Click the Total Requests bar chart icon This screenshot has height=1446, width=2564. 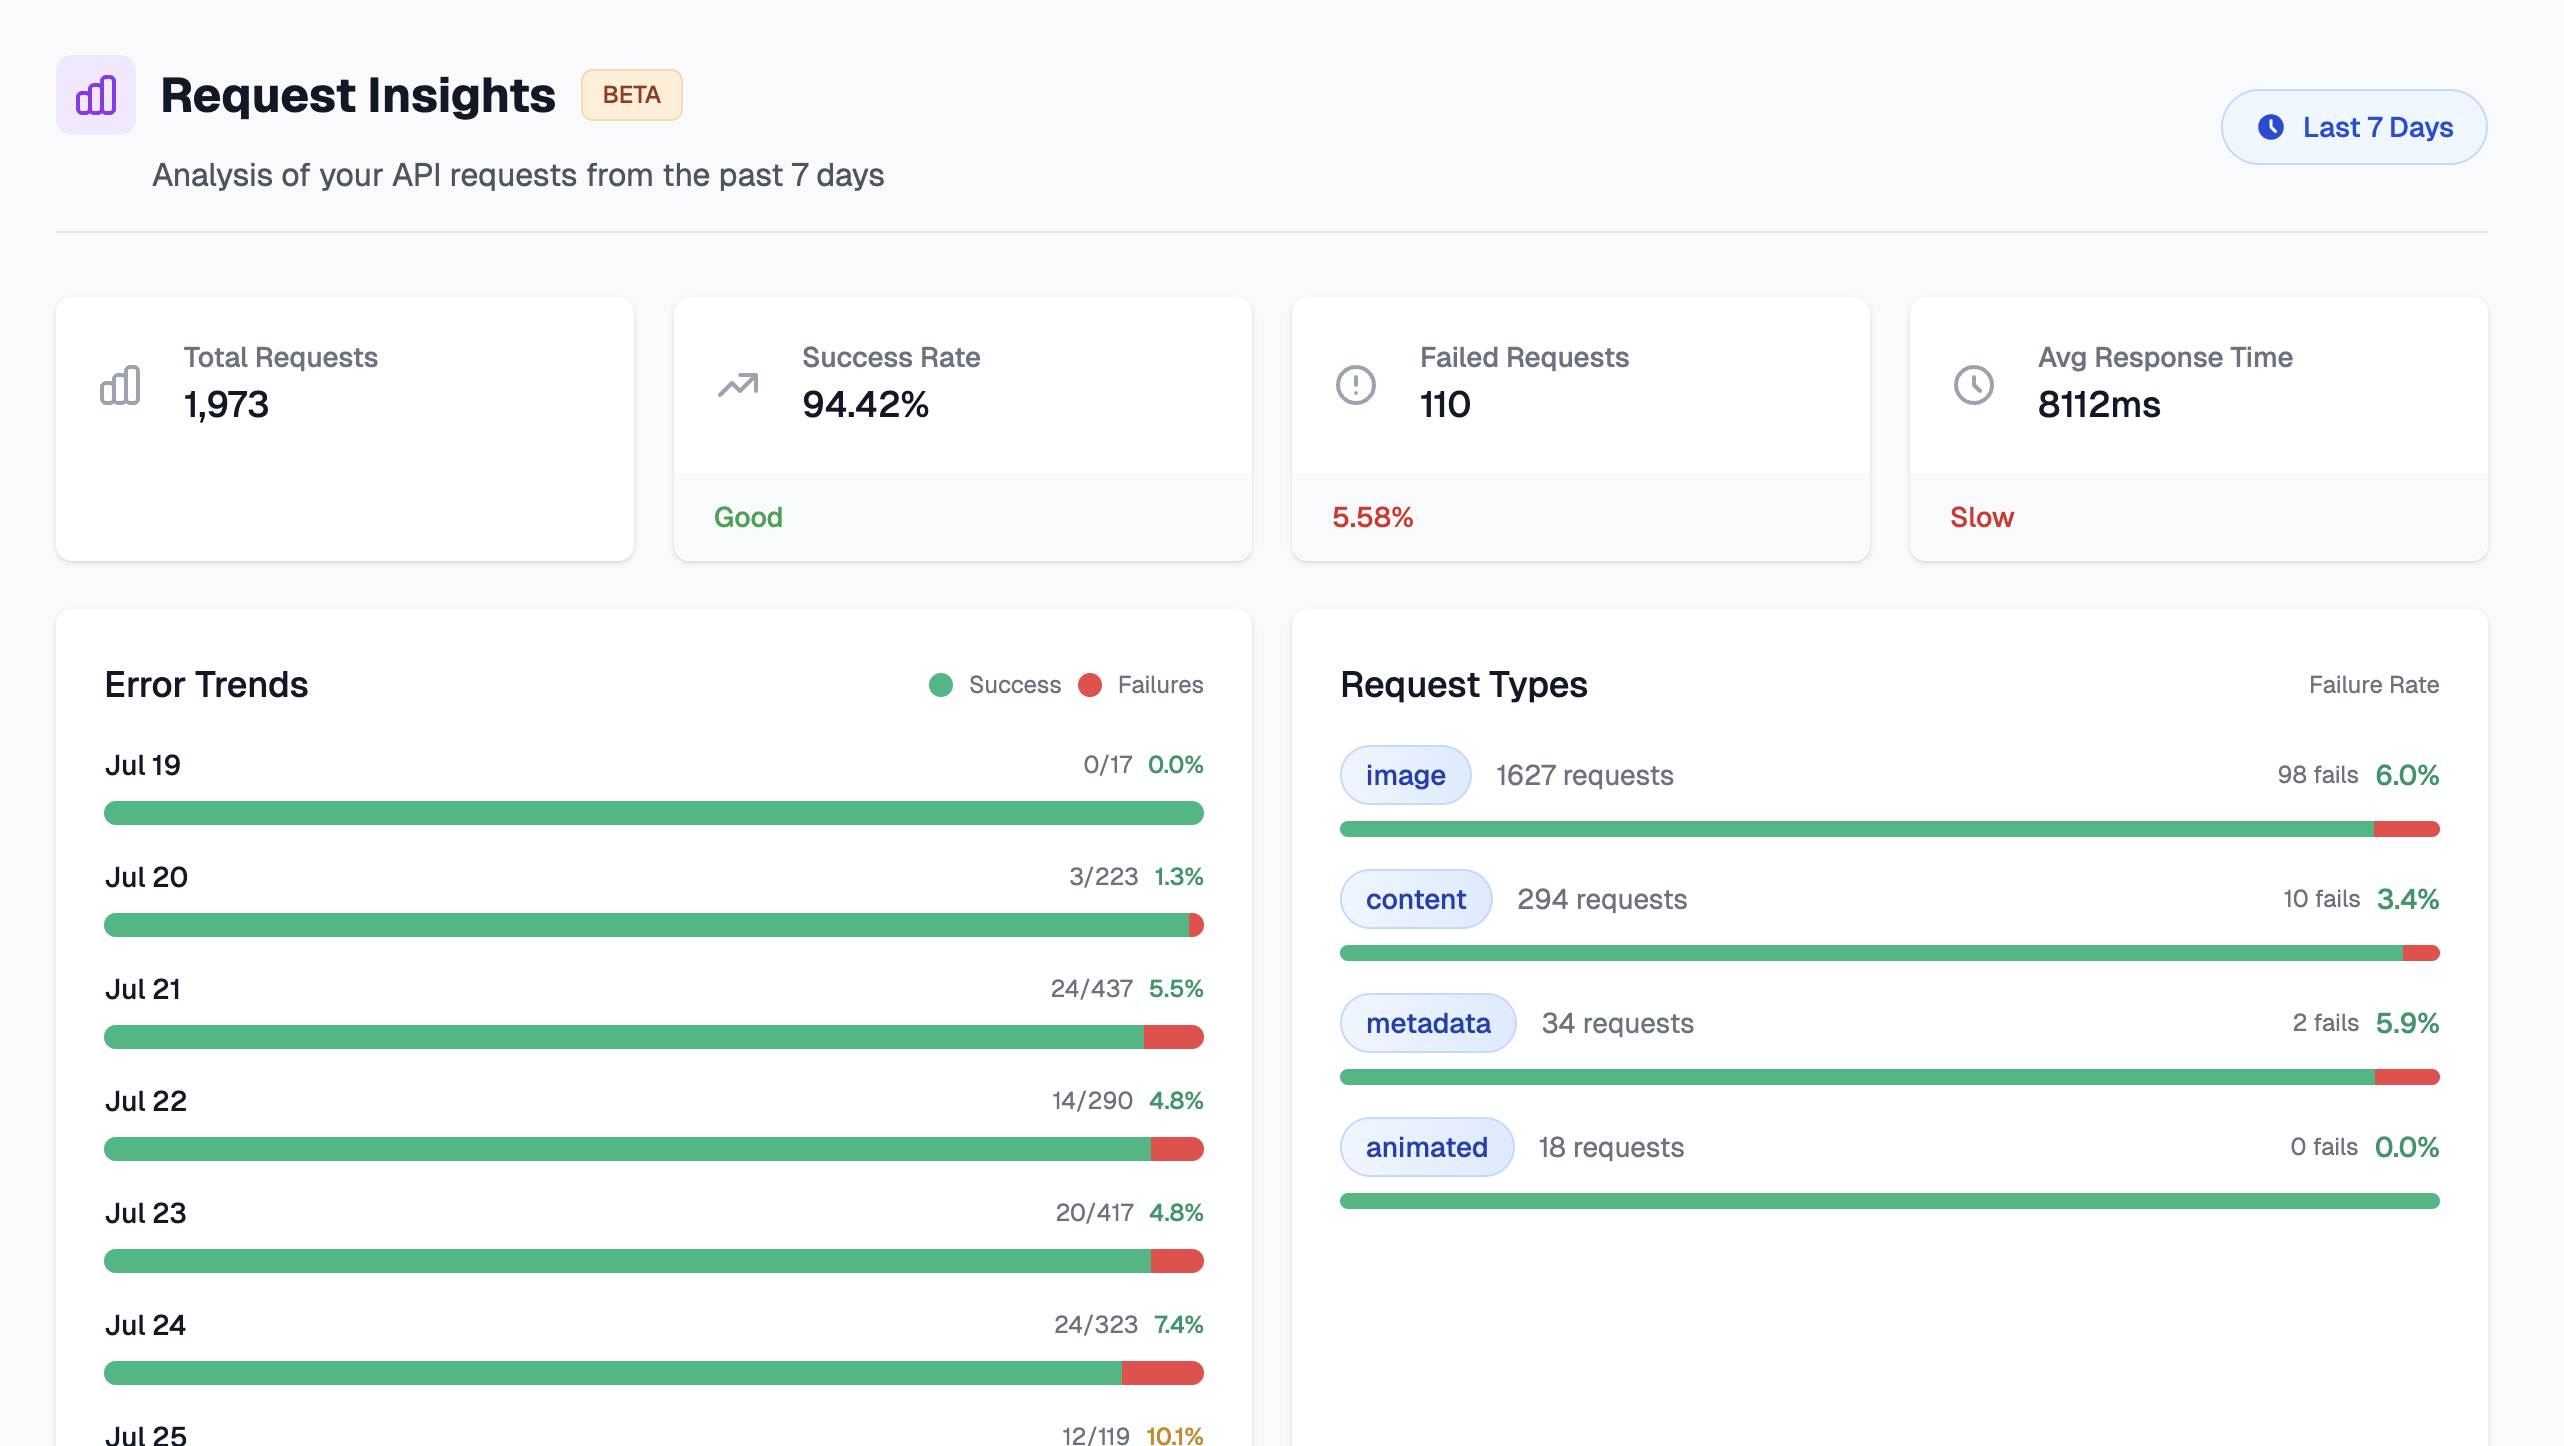tap(120, 385)
